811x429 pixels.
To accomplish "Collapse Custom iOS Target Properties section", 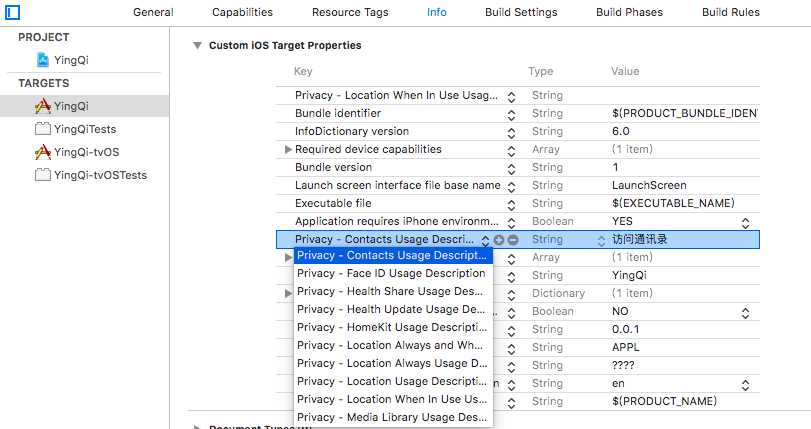I will click(x=197, y=46).
